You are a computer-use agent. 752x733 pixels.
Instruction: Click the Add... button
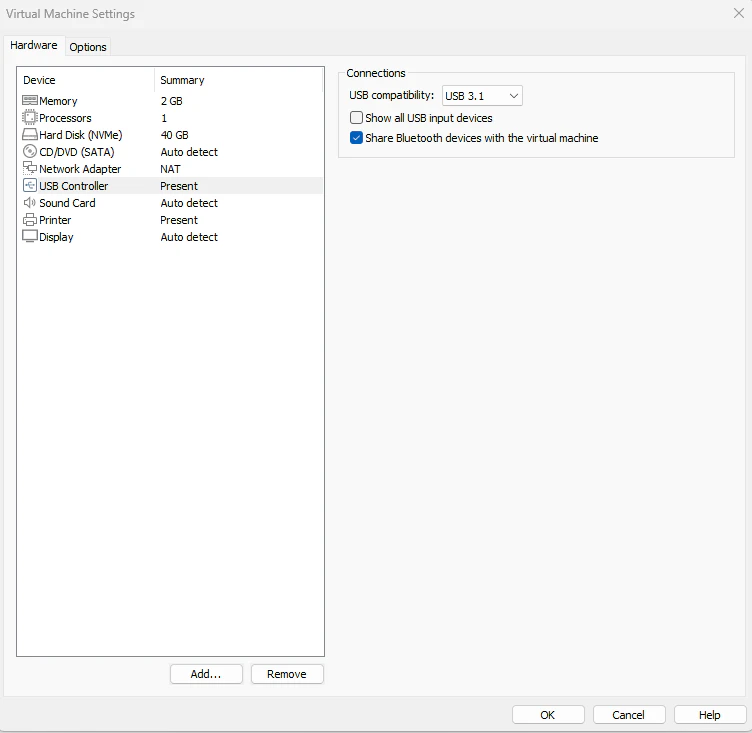pos(206,674)
